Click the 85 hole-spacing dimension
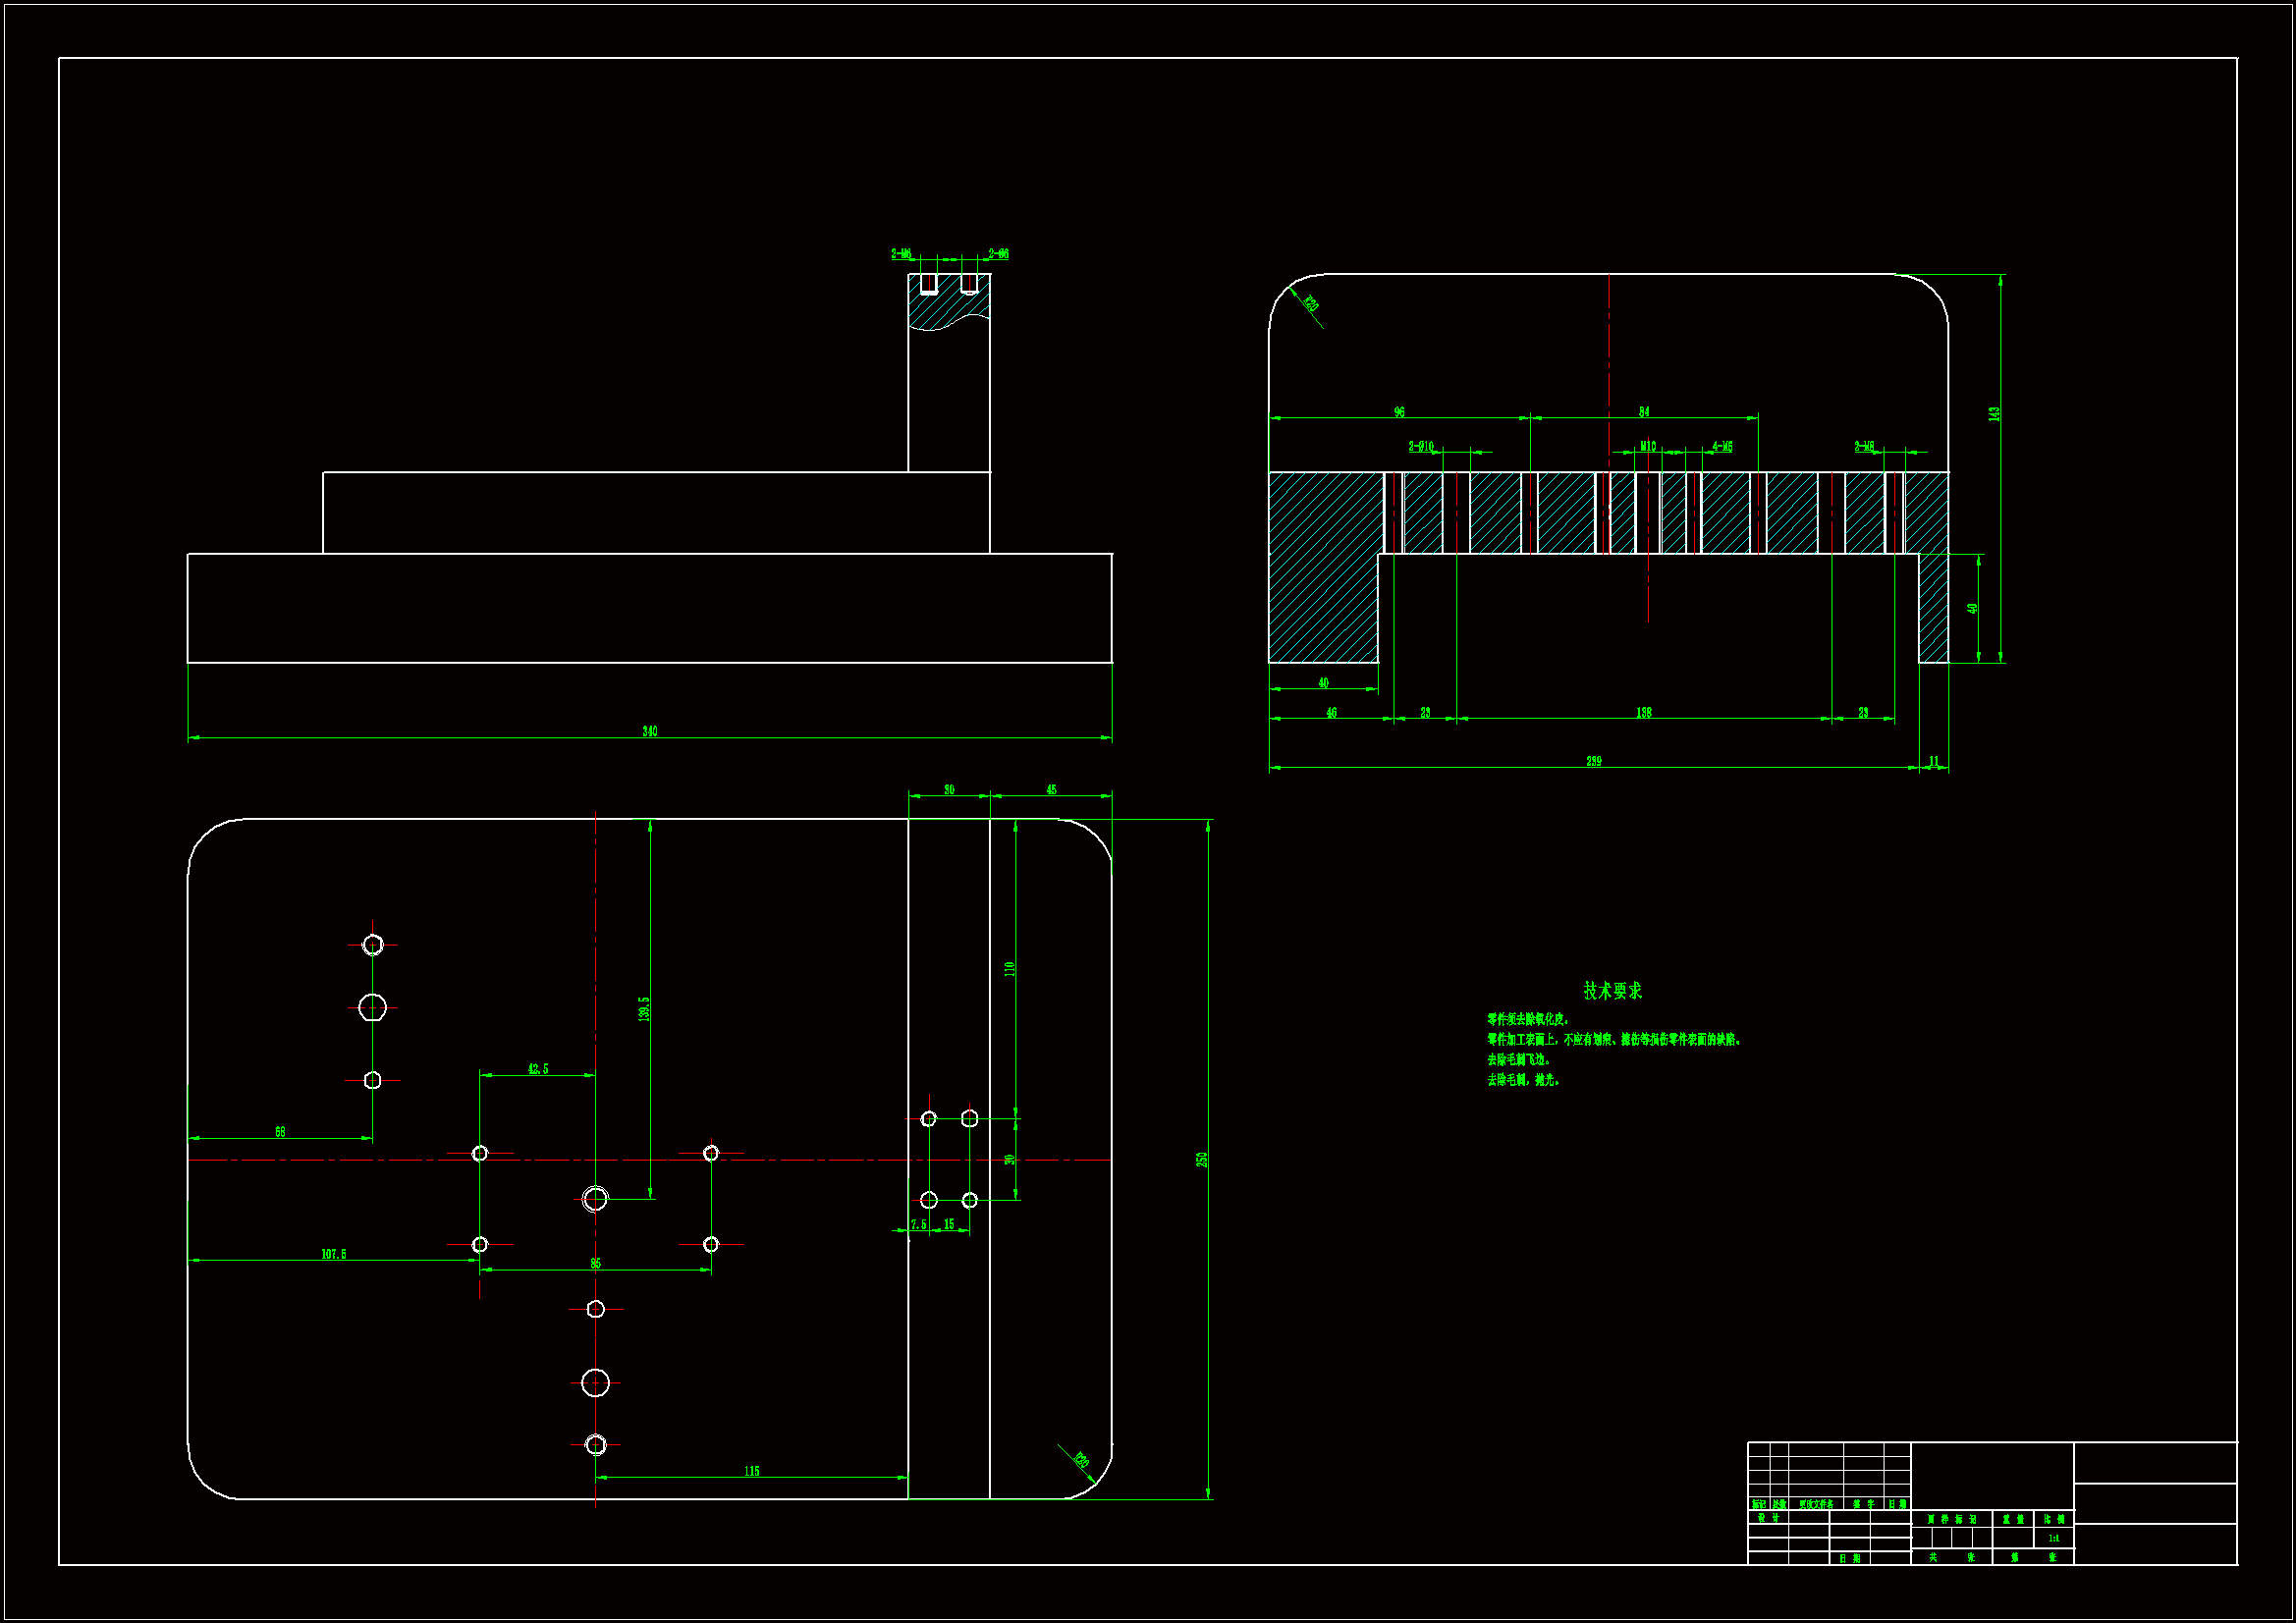This screenshot has height=1623, width=2296. [x=596, y=1264]
